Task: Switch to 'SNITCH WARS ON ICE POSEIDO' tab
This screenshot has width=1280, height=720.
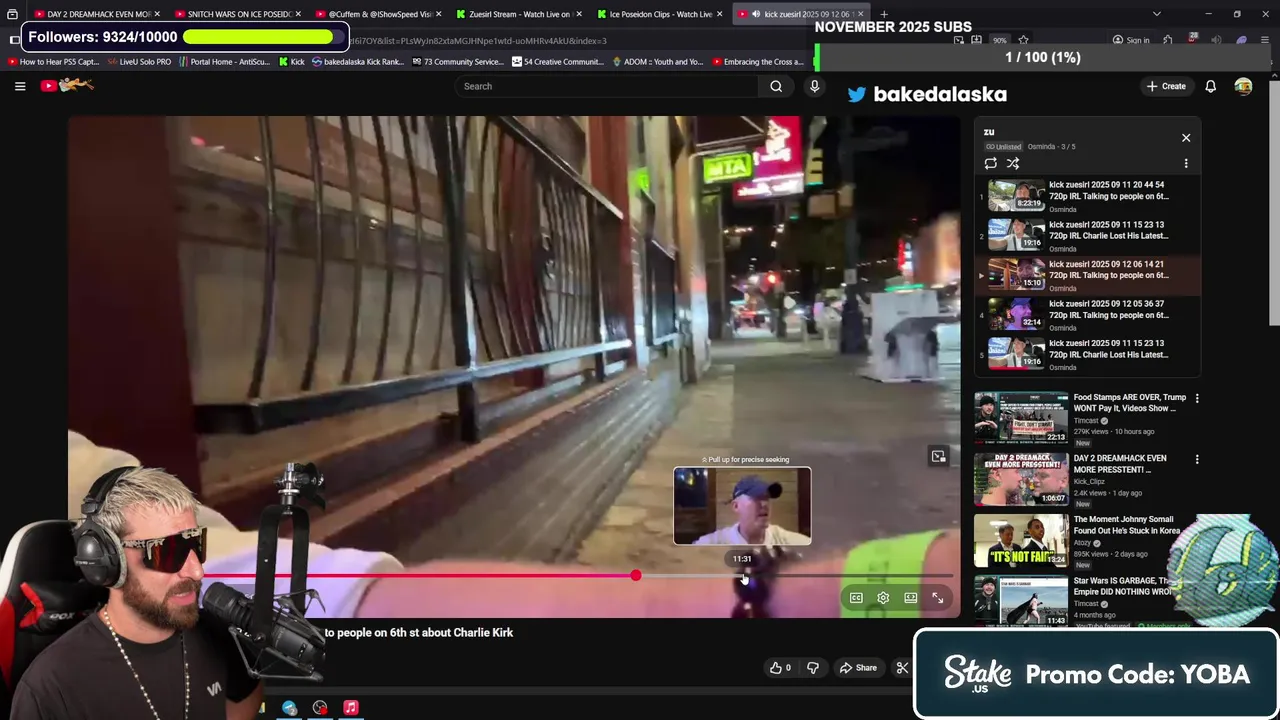Action: coord(238,14)
